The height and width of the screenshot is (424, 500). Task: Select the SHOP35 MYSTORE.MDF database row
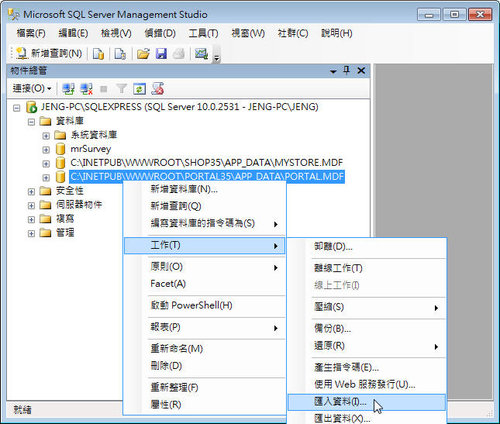(206, 163)
